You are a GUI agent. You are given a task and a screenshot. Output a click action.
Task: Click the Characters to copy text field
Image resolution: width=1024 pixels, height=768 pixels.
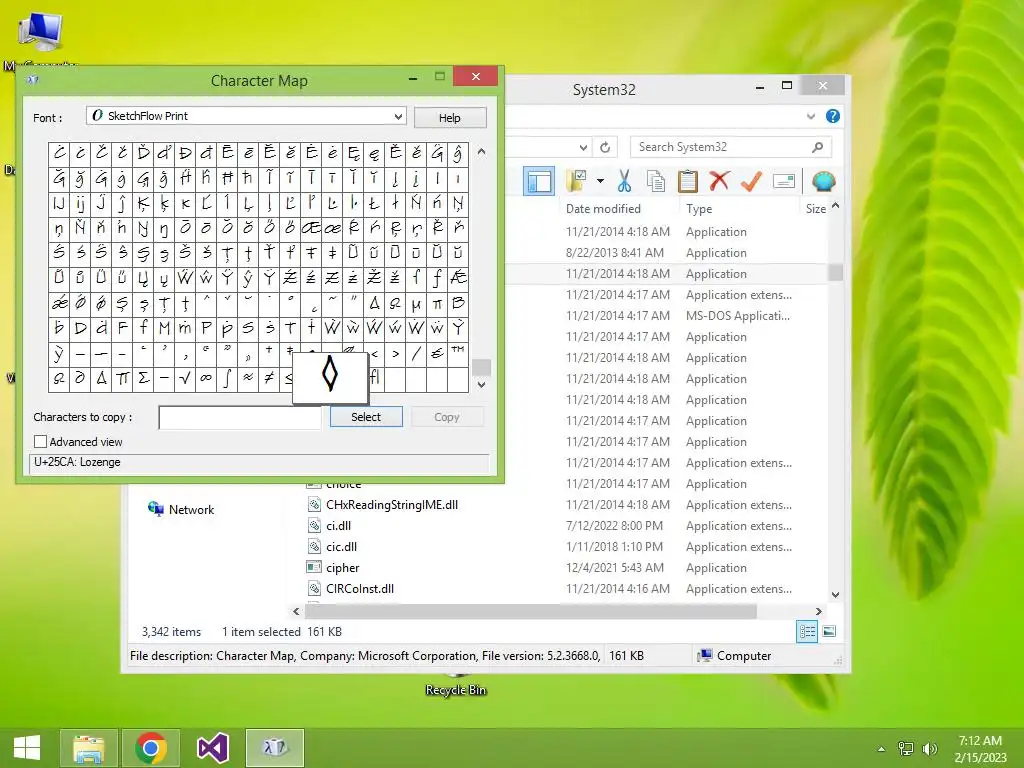click(x=240, y=417)
